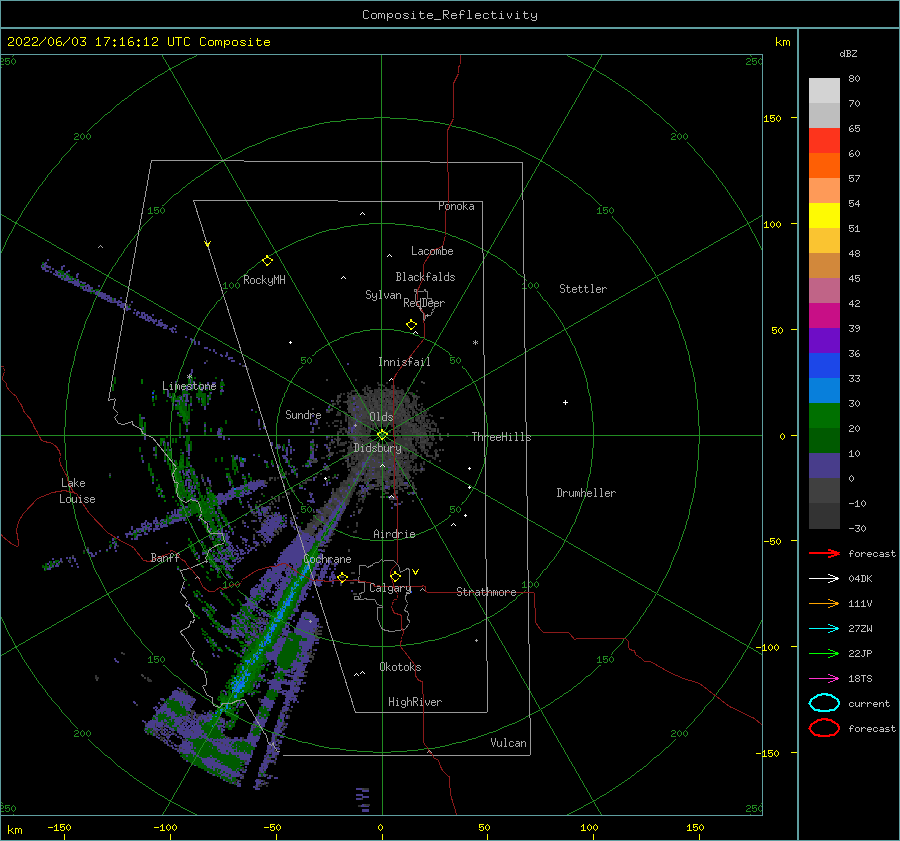Click the RedDeer city label
The width and height of the screenshot is (900, 841).
(424, 303)
